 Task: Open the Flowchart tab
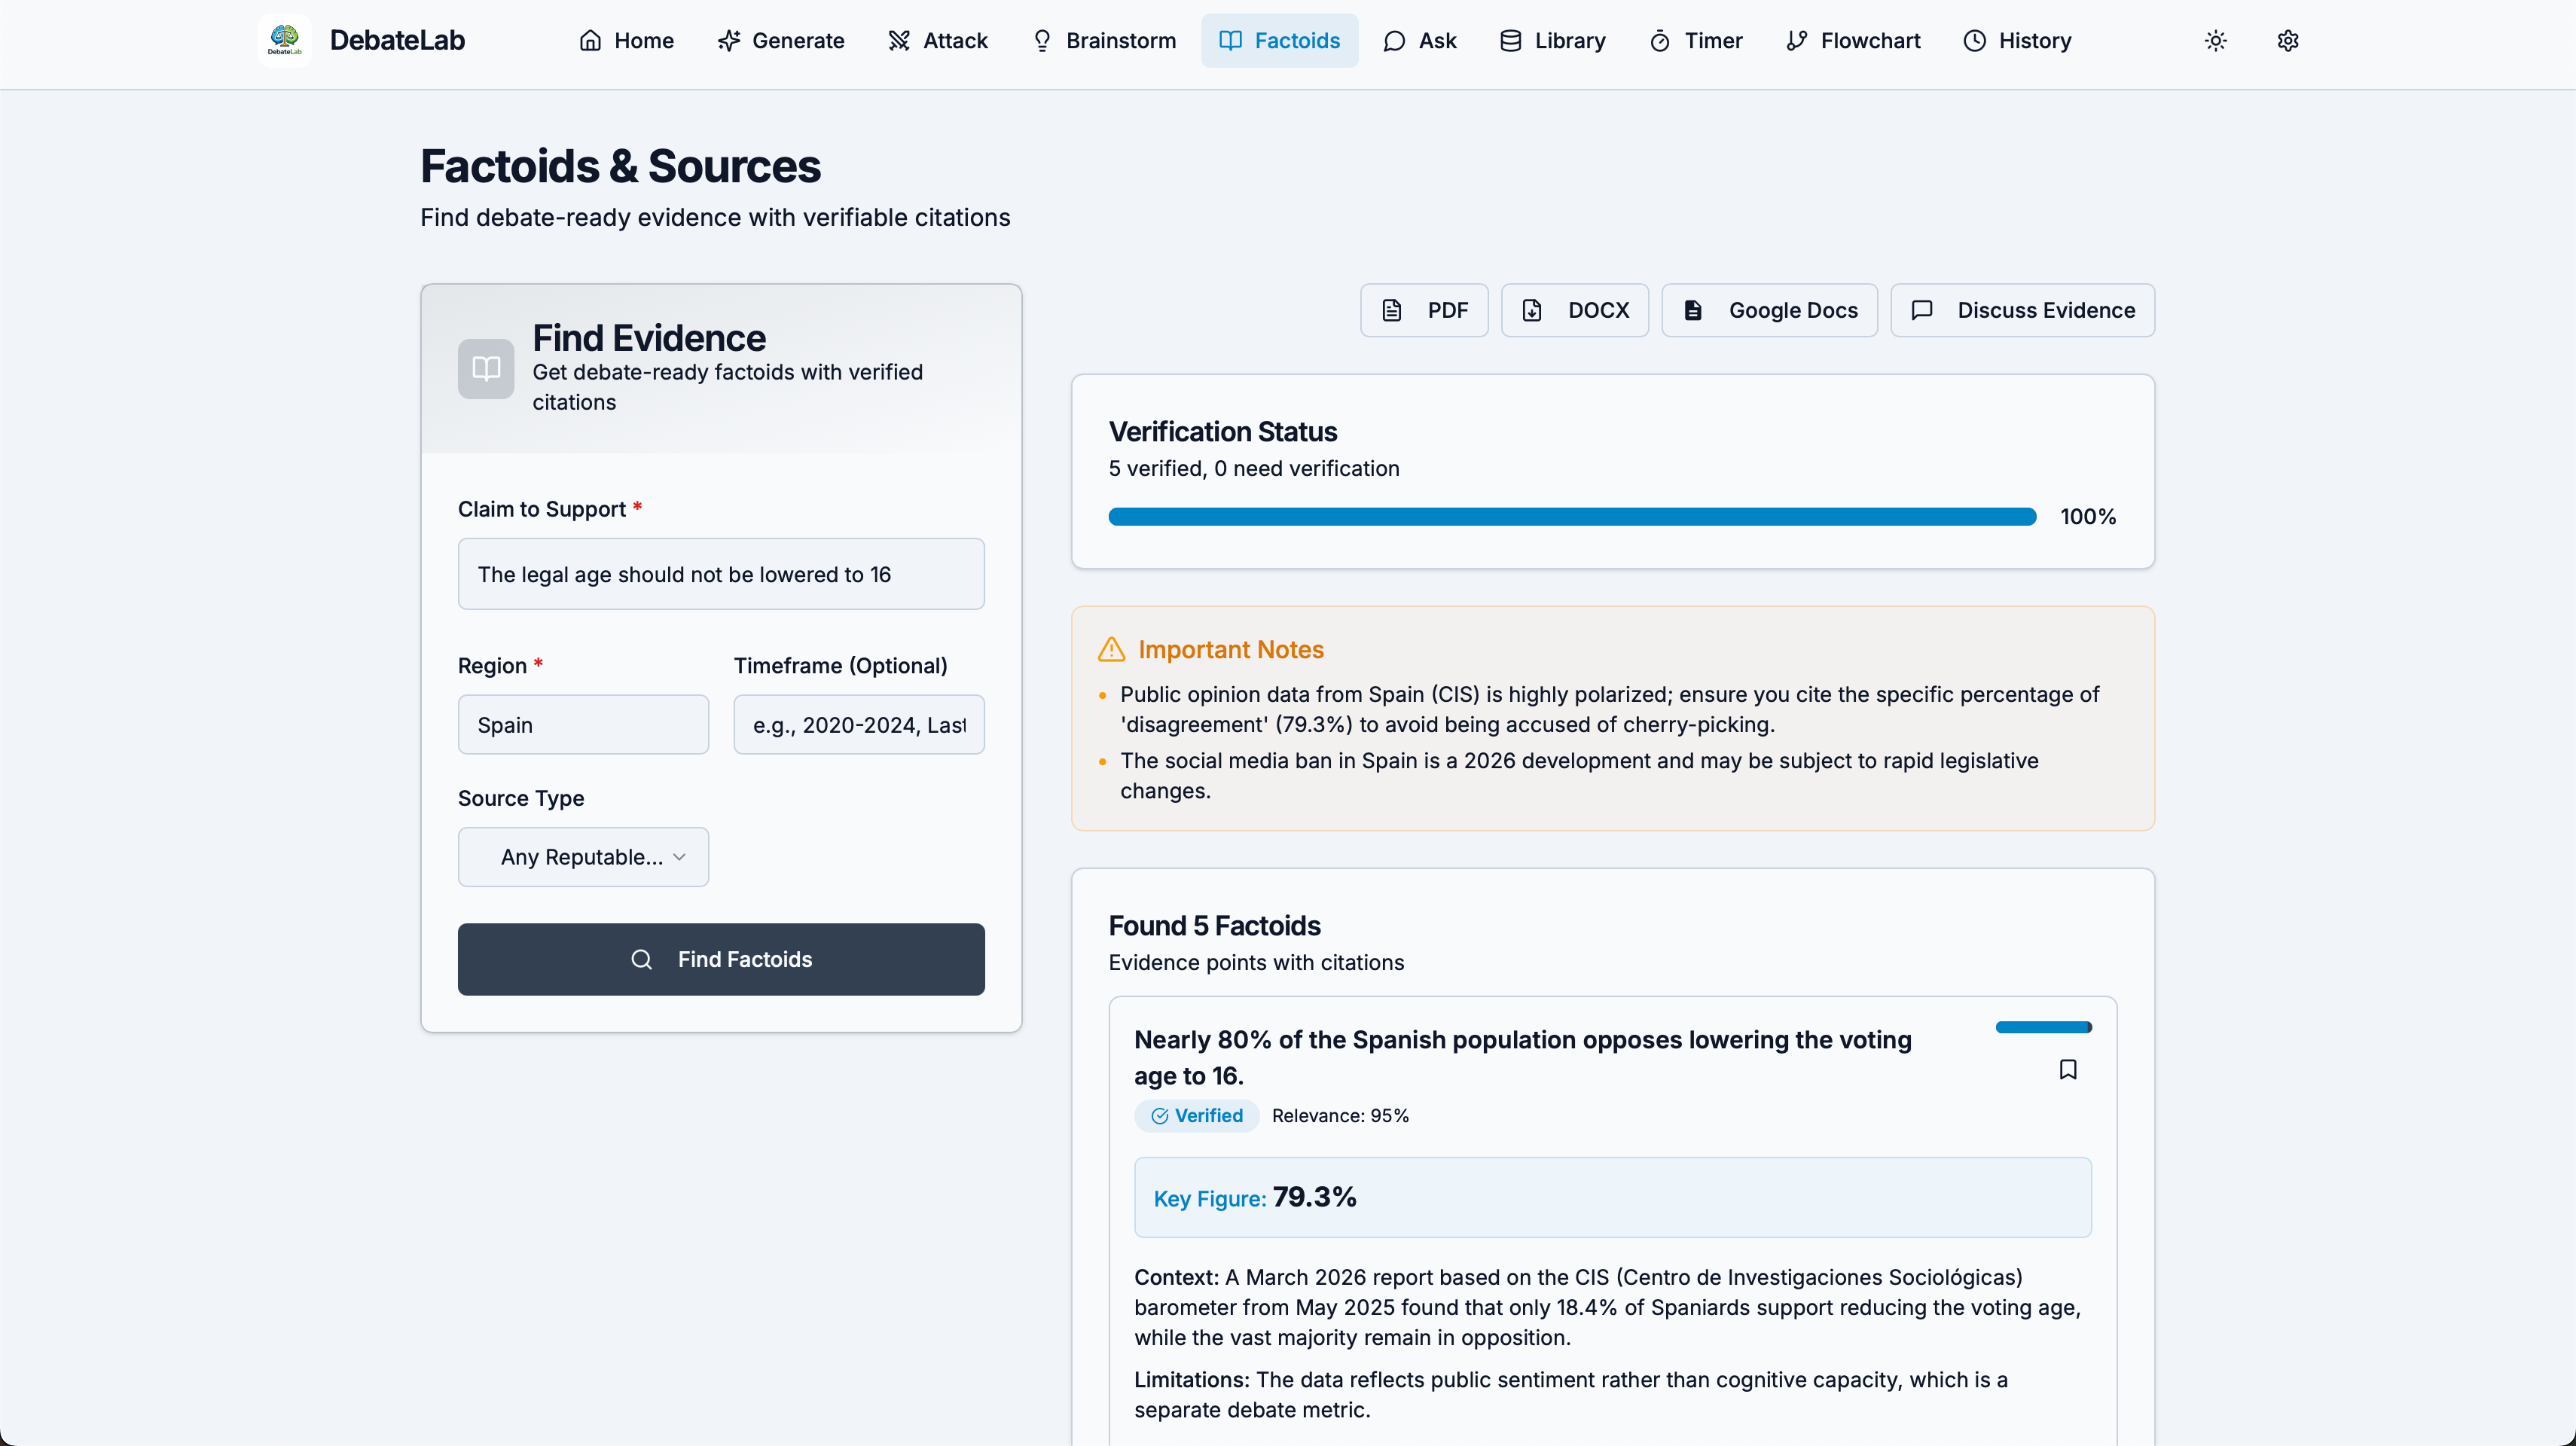(x=1853, y=41)
